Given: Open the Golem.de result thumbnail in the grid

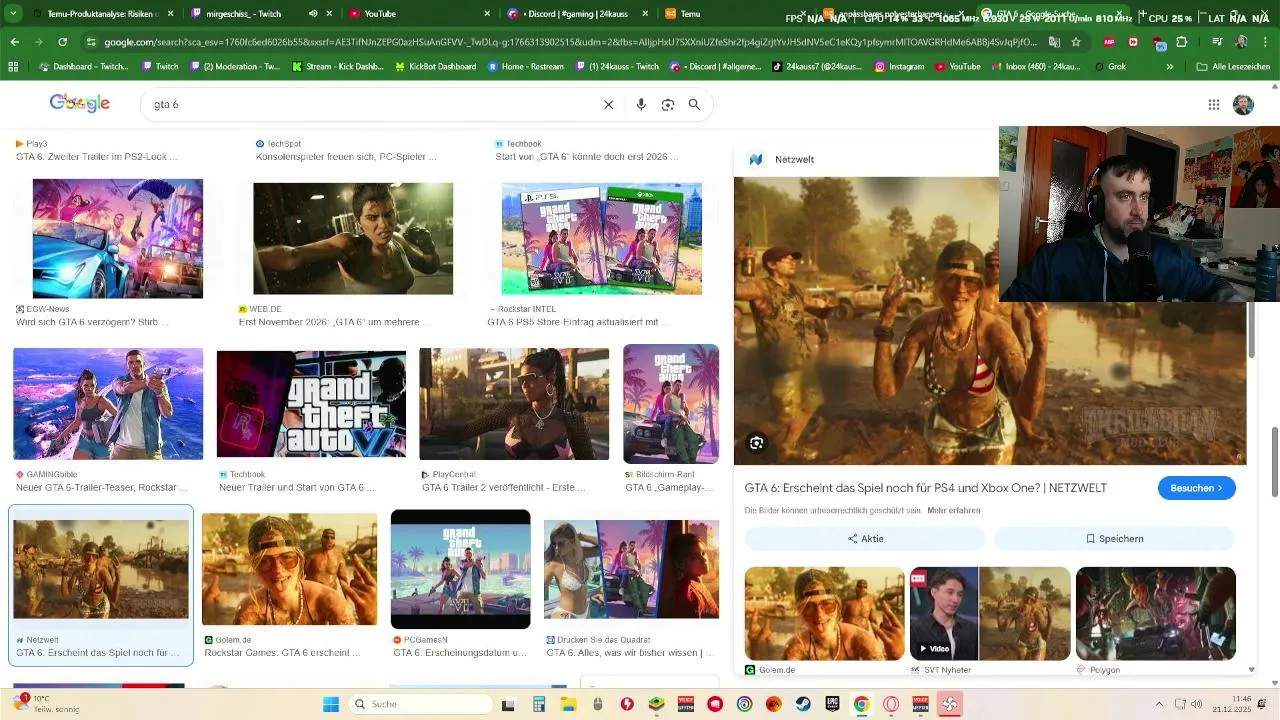Looking at the screenshot, I should click(290, 569).
